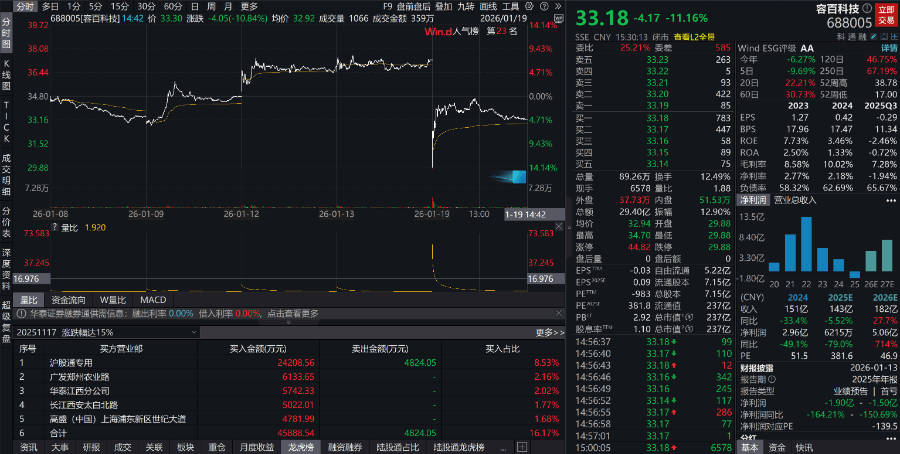Click the plus icon at bottom tabs end
This screenshot has height=454, width=900.
pos(522,447)
